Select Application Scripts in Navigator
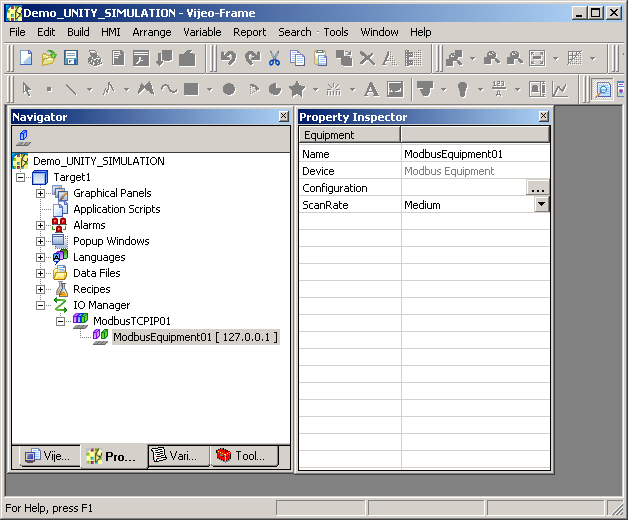 point(117,209)
